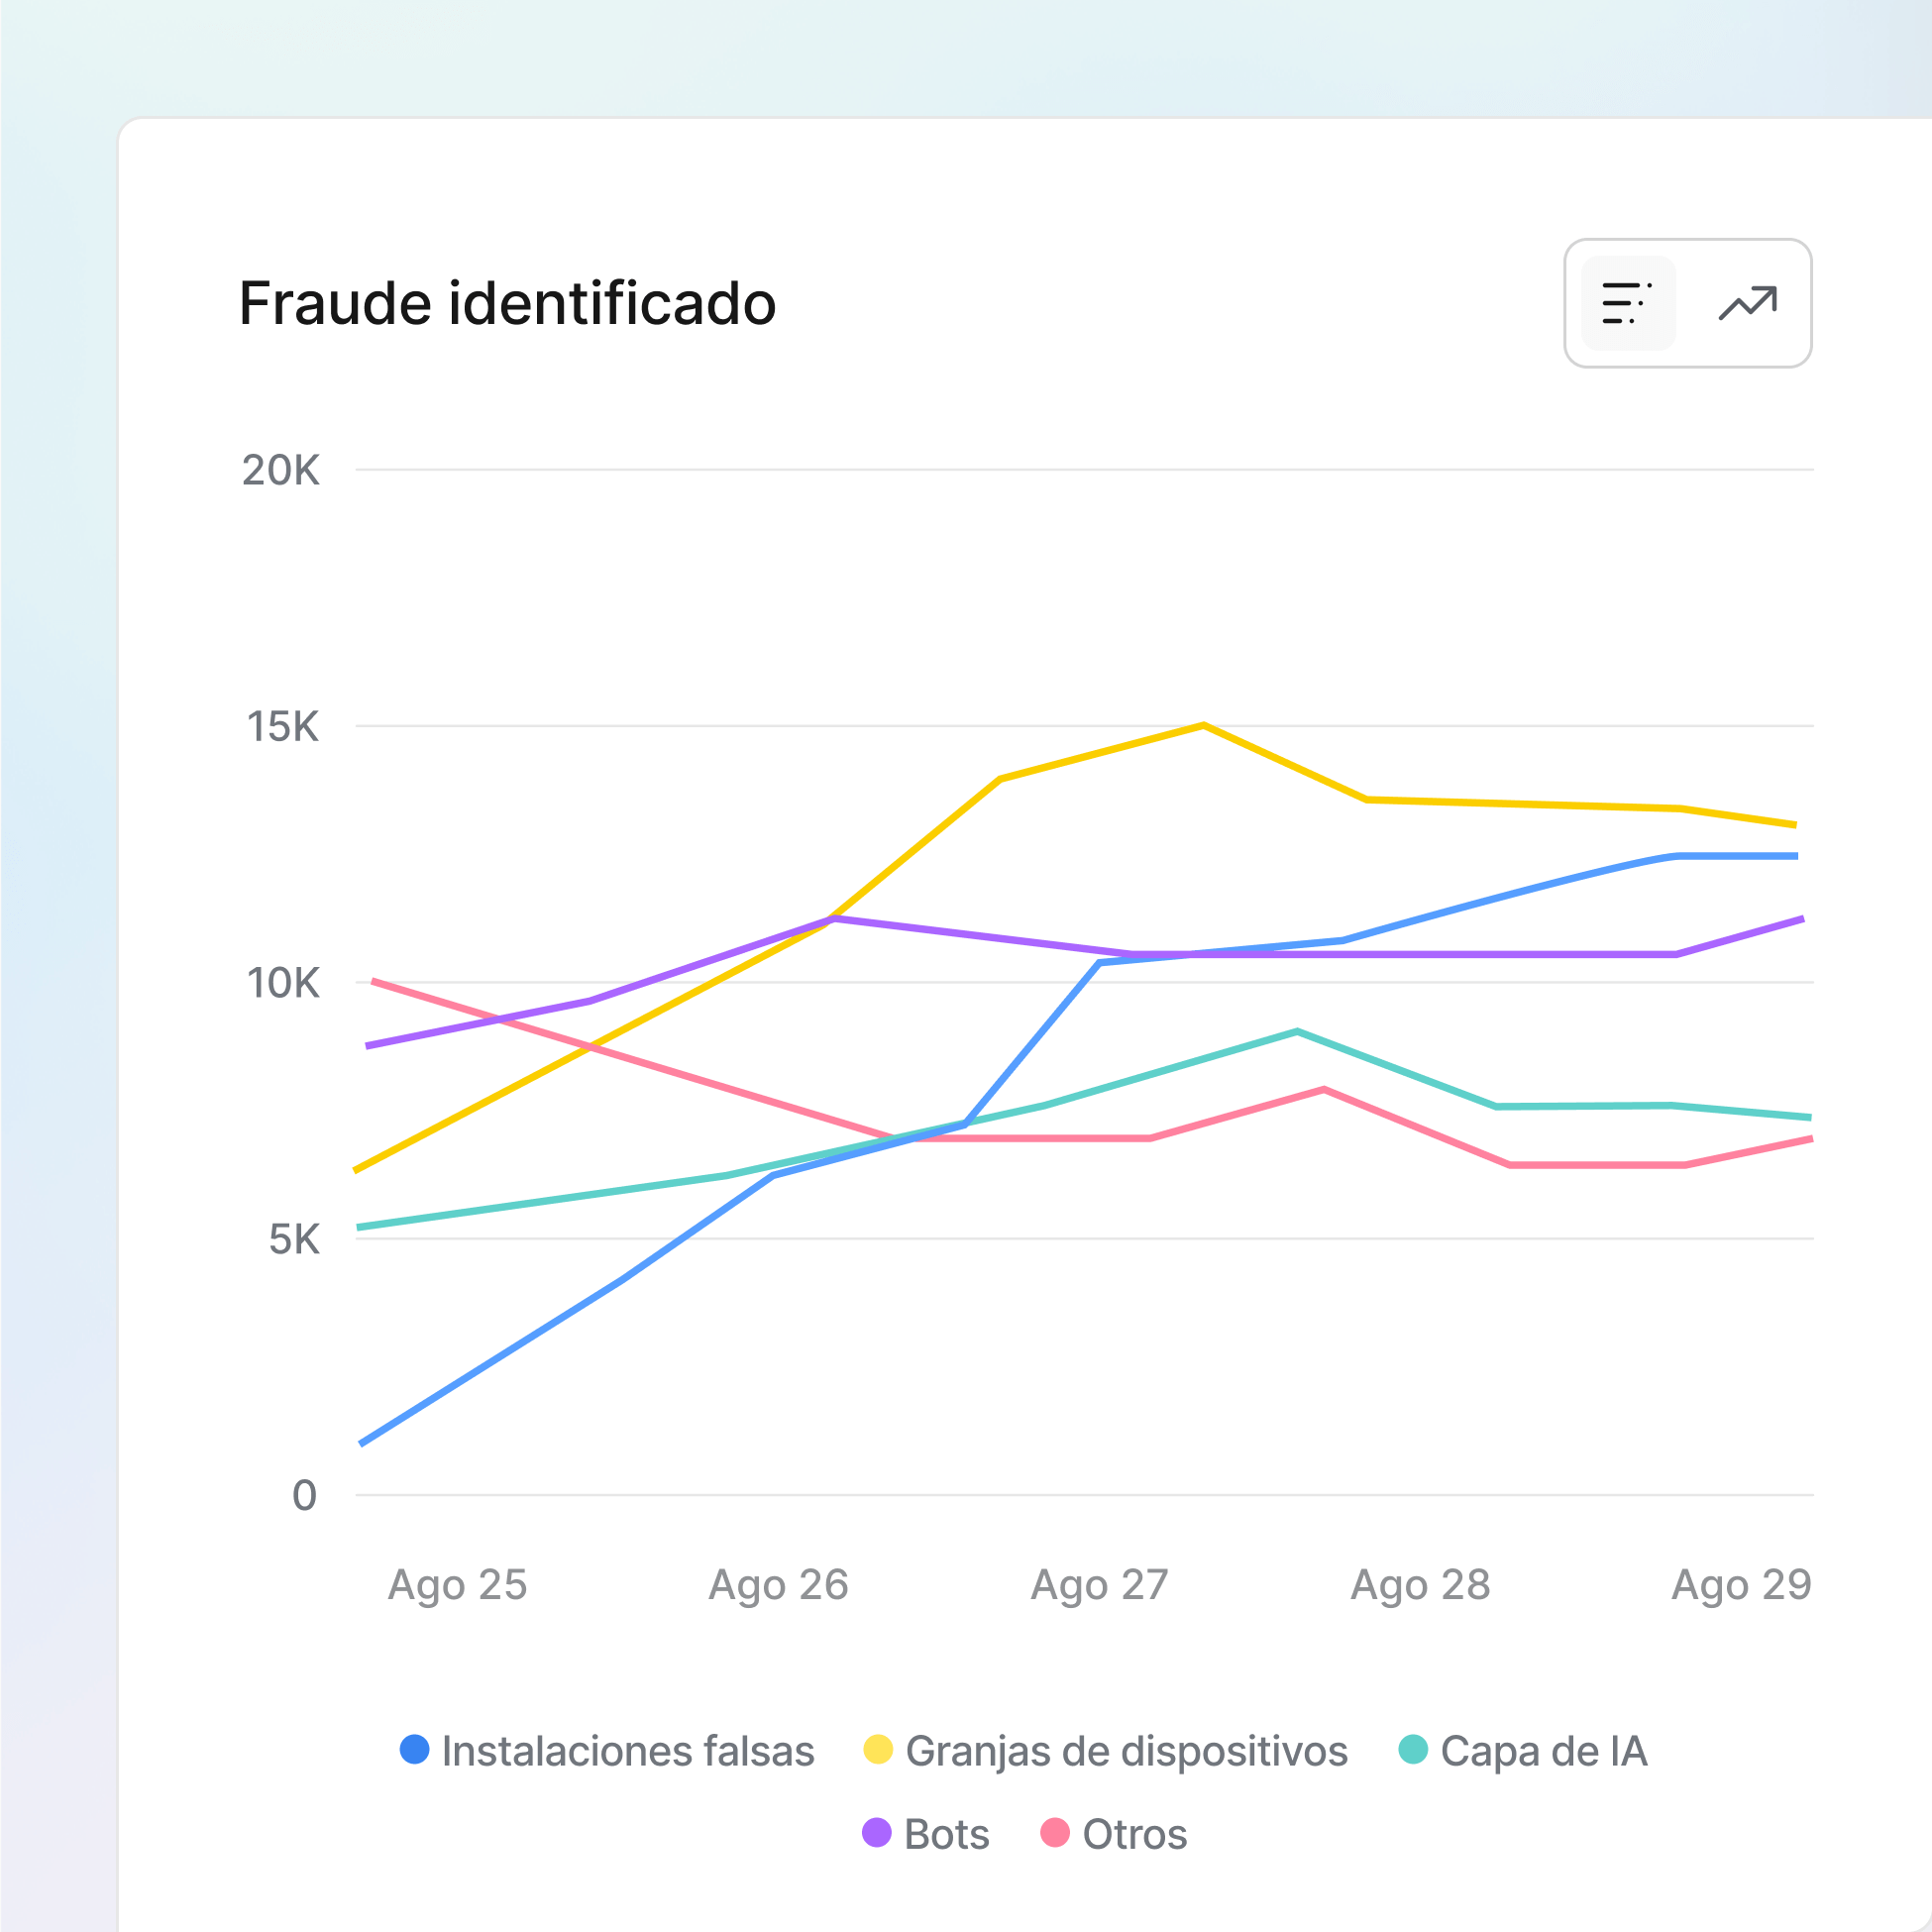Switch to the trend line chart icon
The image size is (1932, 1932).
pos(1747,303)
